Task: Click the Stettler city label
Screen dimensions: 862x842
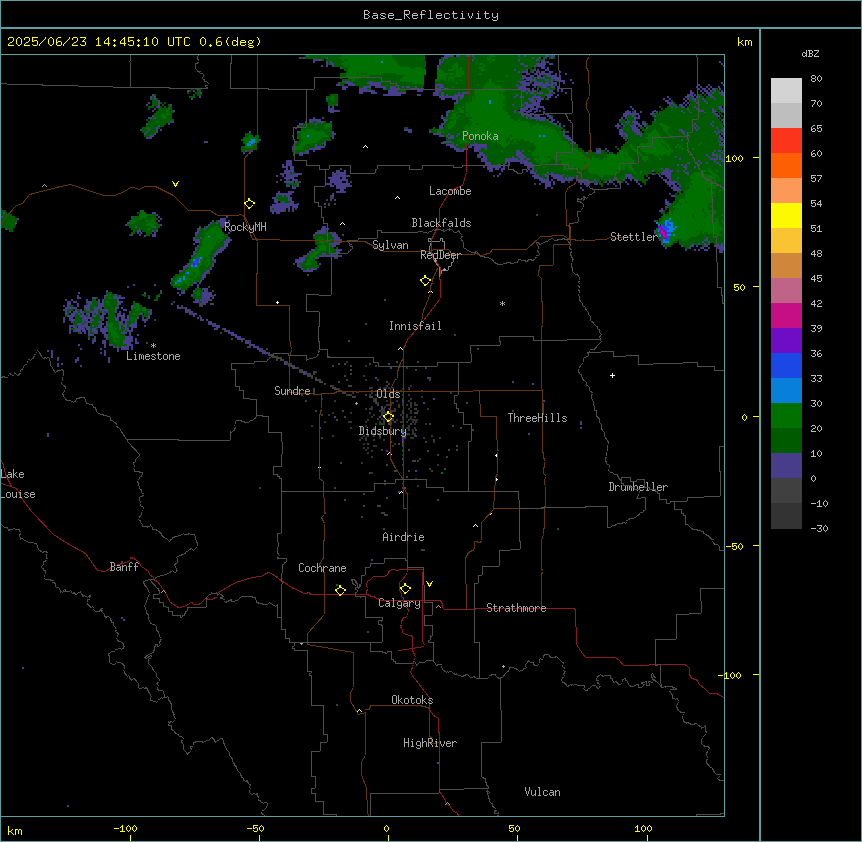Action: coord(633,237)
